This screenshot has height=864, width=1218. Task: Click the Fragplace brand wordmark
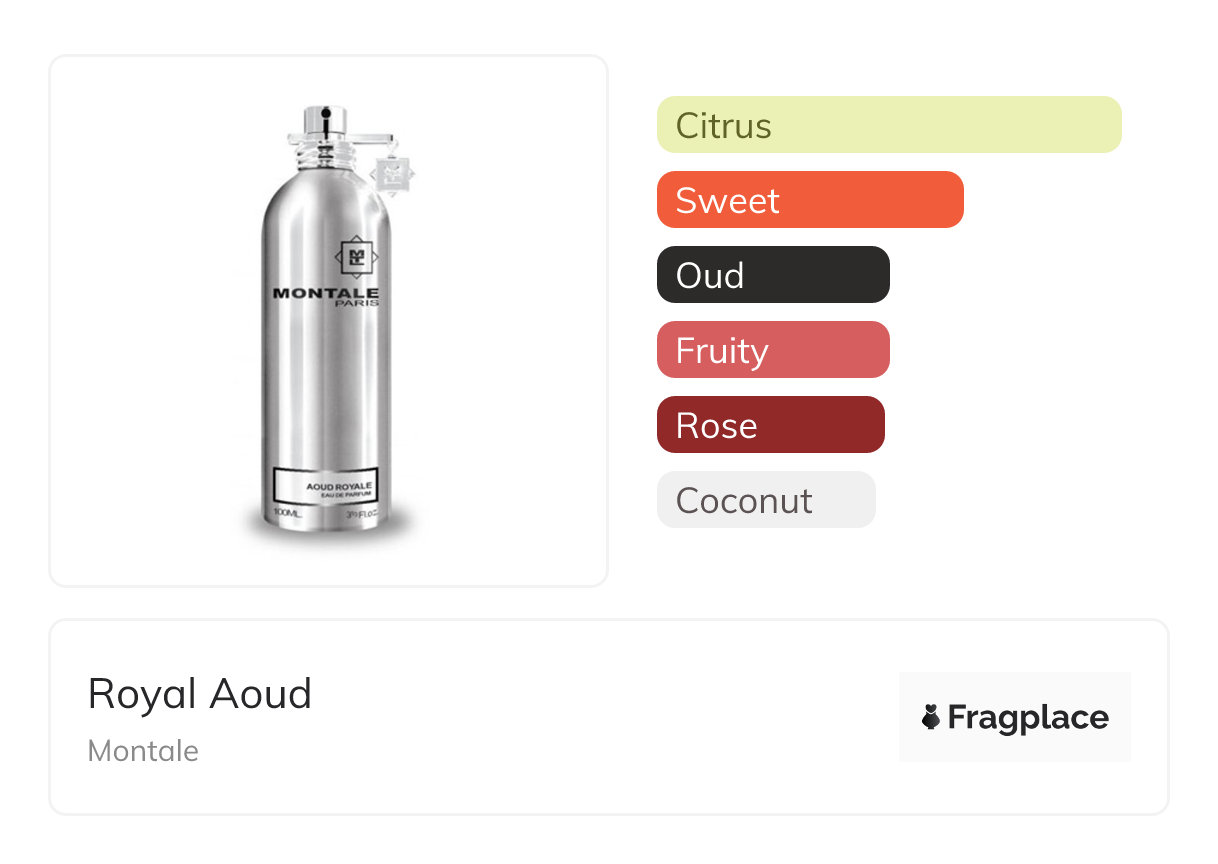(x=1028, y=717)
